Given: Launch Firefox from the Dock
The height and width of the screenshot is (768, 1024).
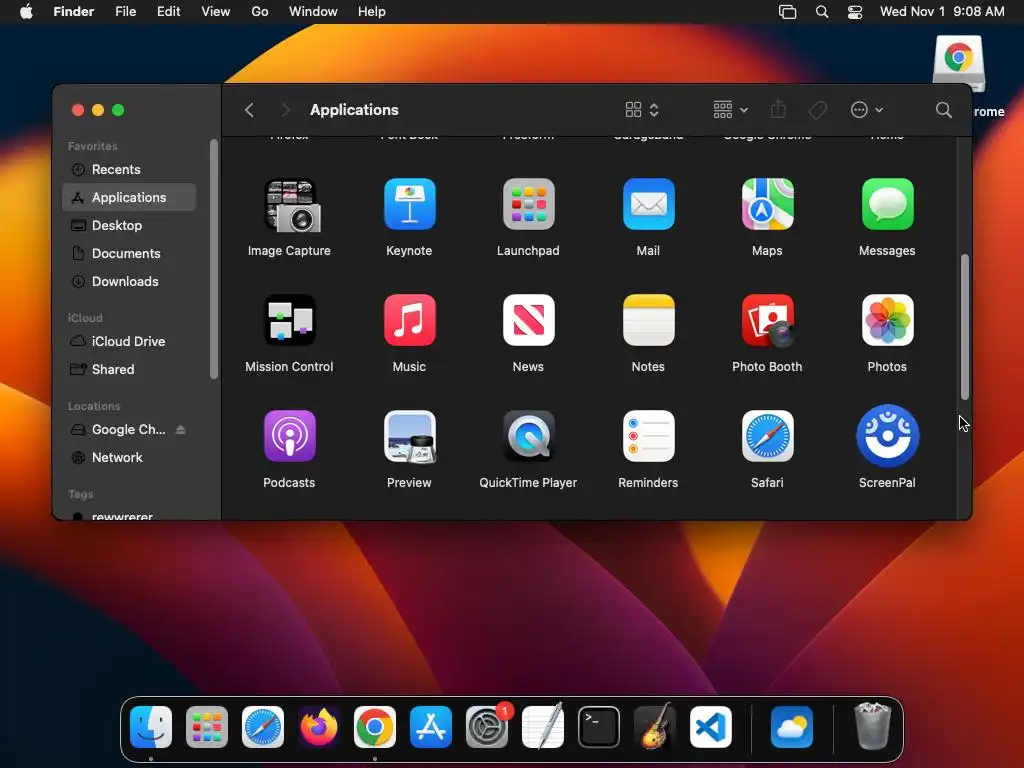Looking at the screenshot, I should 319,727.
